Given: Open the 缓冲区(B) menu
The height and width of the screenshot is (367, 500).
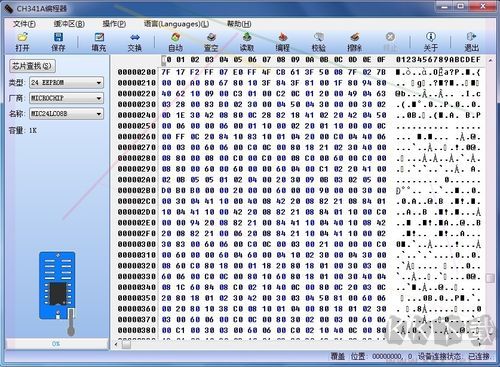Looking at the screenshot, I should (x=69, y=24).
